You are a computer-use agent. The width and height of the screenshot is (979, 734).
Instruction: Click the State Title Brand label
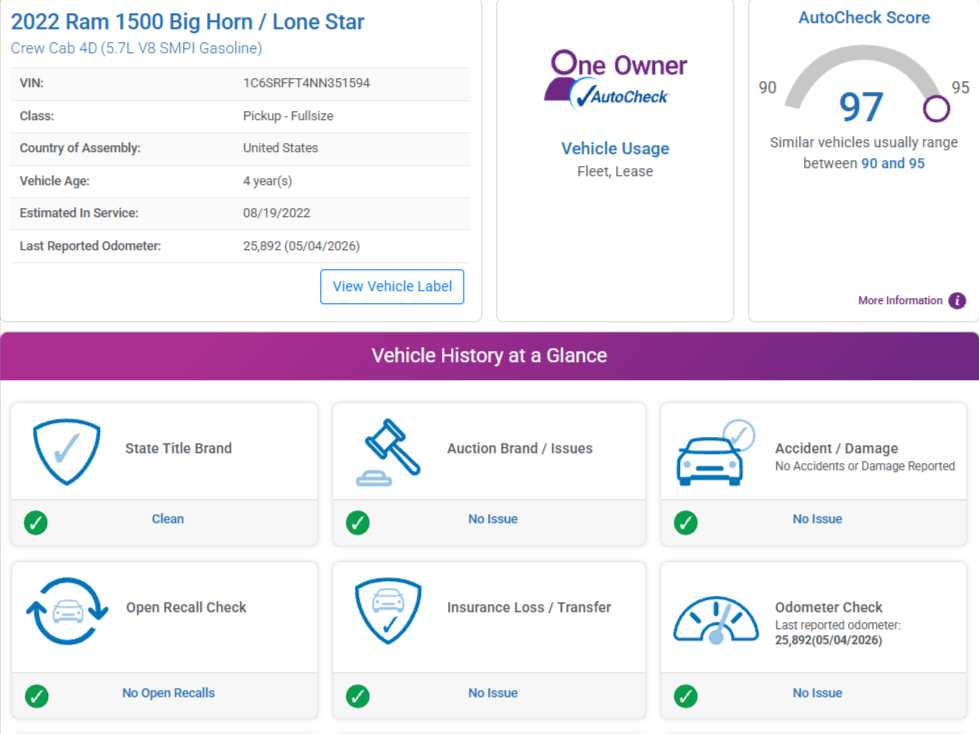point(179,448)
